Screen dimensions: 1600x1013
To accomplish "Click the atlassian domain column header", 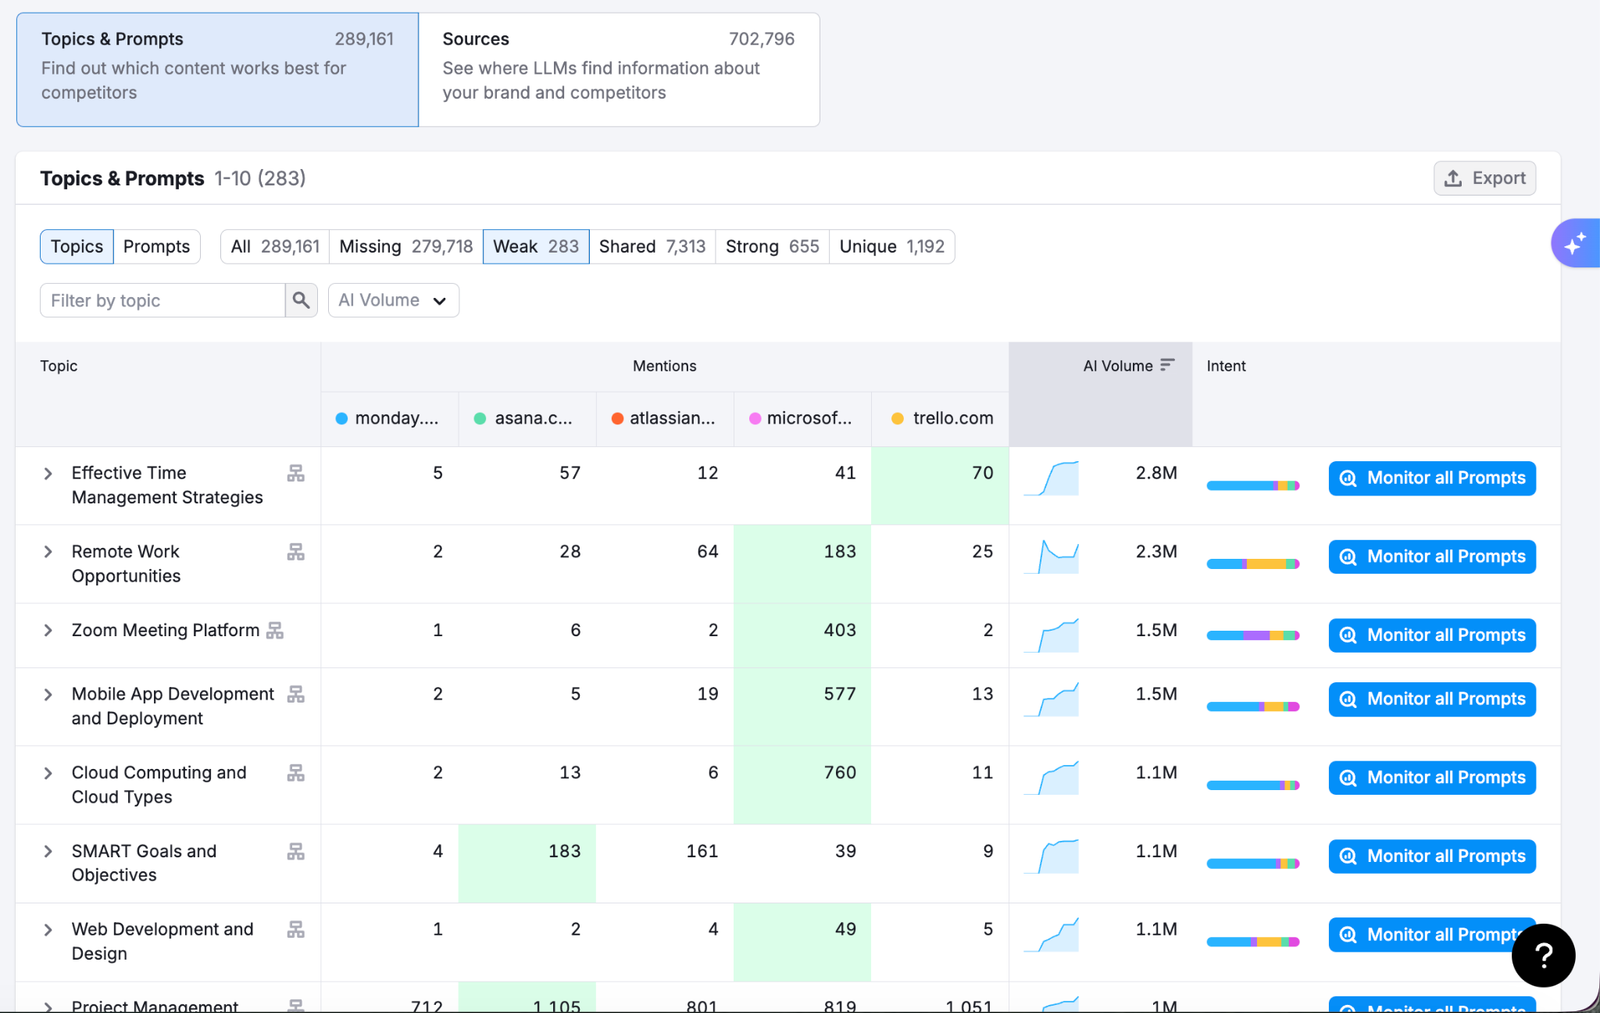I will [x=665, y=418].
